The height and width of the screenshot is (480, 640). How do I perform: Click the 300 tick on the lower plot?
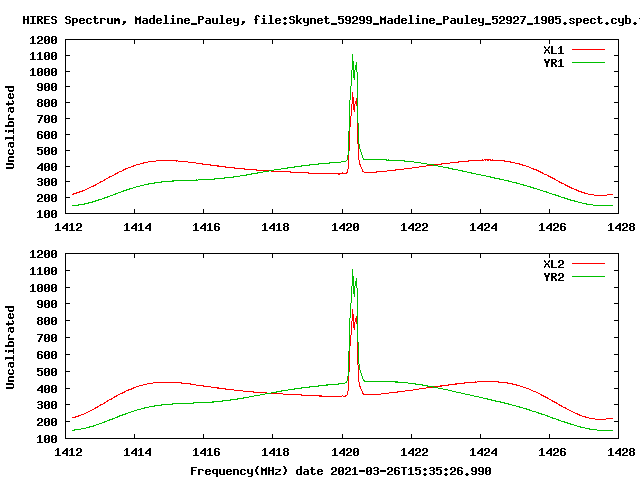click(x=47, y=405)
